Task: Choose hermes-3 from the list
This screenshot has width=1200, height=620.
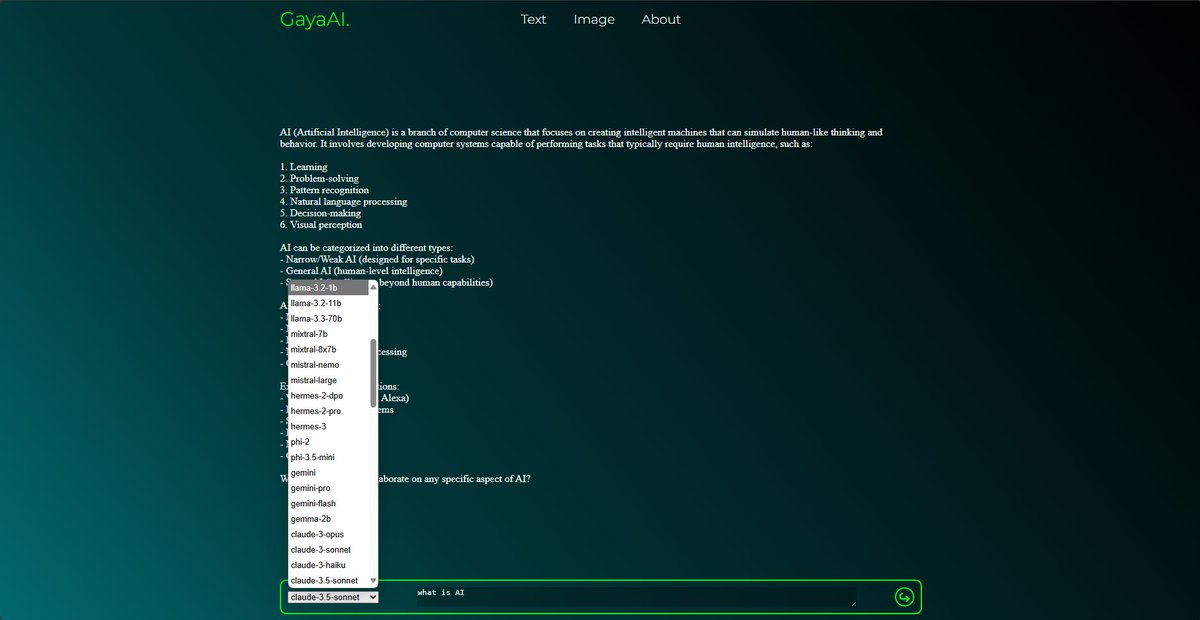Action: point(328,426)
